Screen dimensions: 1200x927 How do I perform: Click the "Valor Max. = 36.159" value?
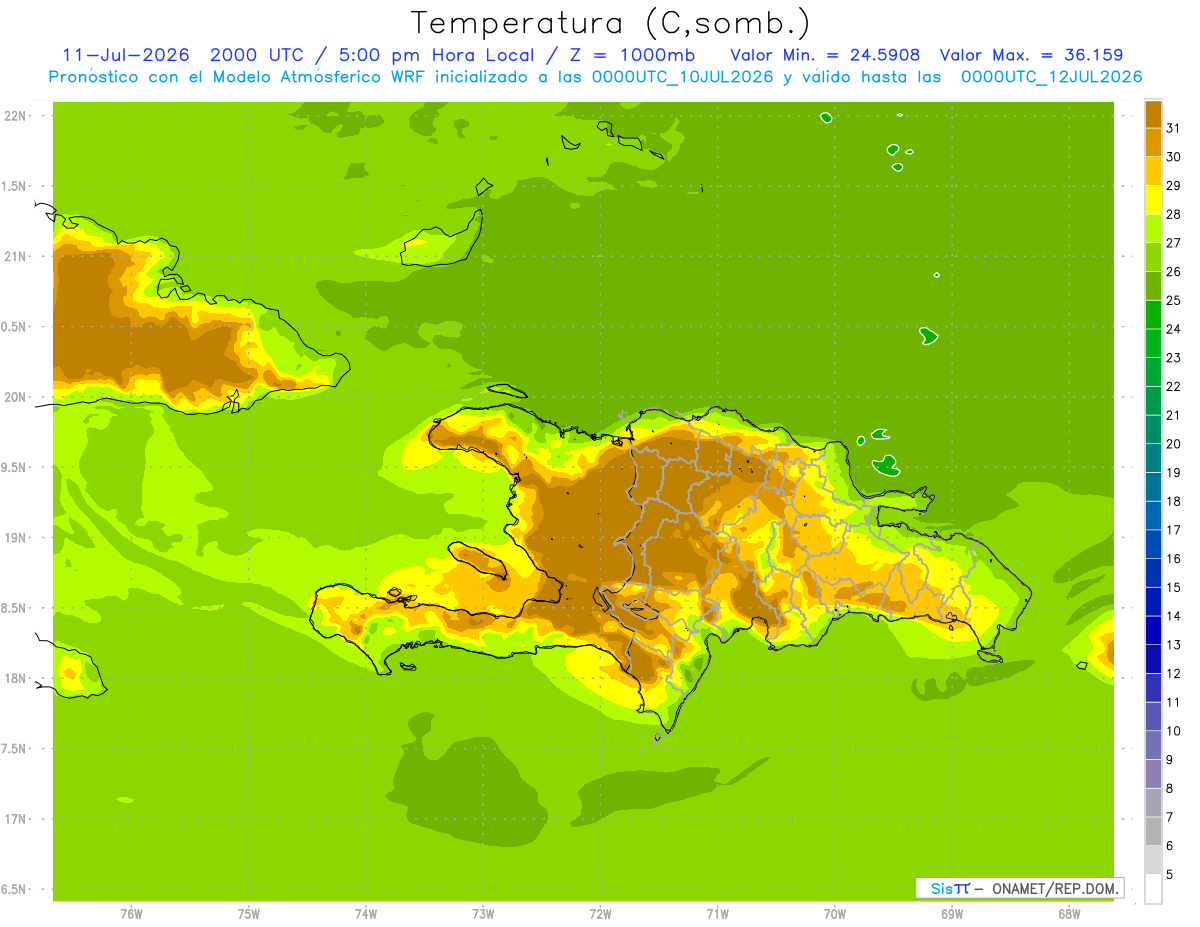(1032, 55)
